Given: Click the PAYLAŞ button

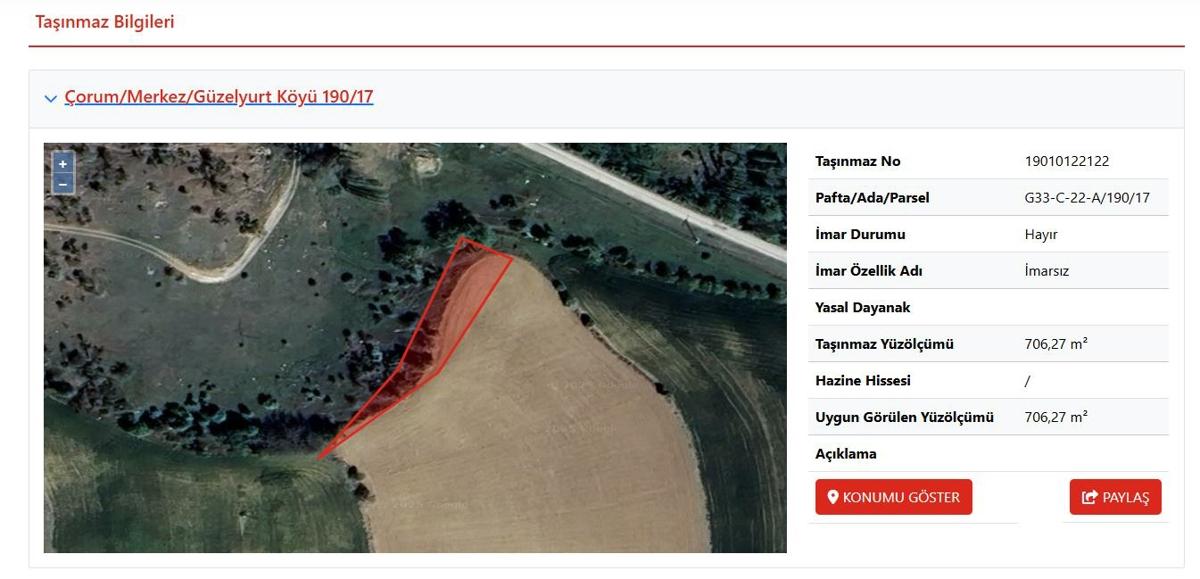Looking at the screenshot, I should tap(1115, 497).
